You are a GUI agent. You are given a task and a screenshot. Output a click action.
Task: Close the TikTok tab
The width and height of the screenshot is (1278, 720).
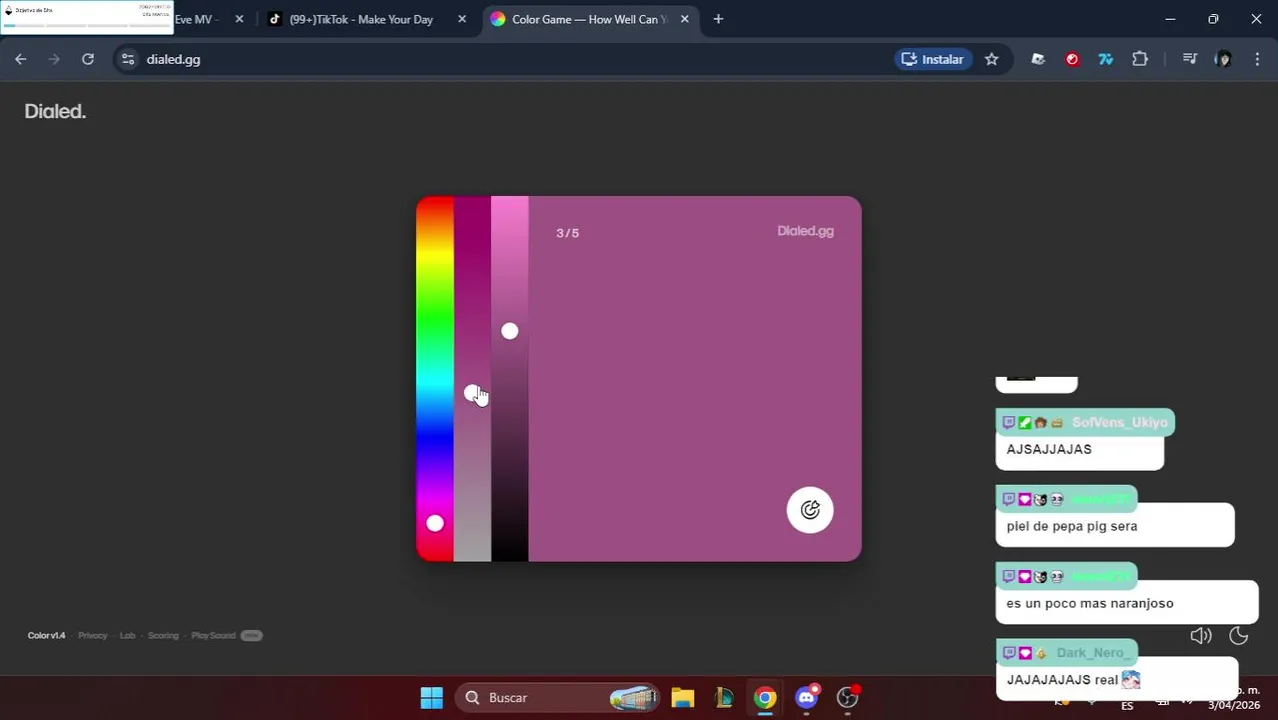click(x=462, y=19)
